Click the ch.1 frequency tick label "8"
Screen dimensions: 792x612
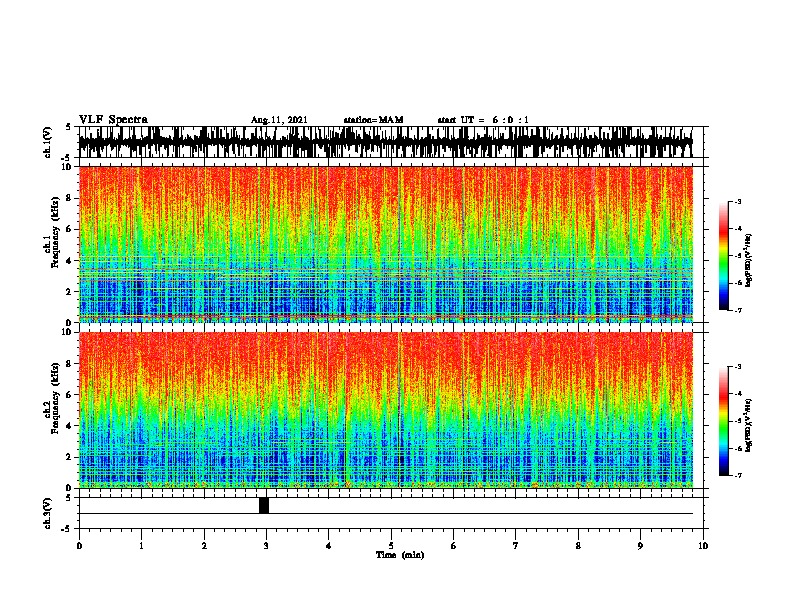(69, 198)
